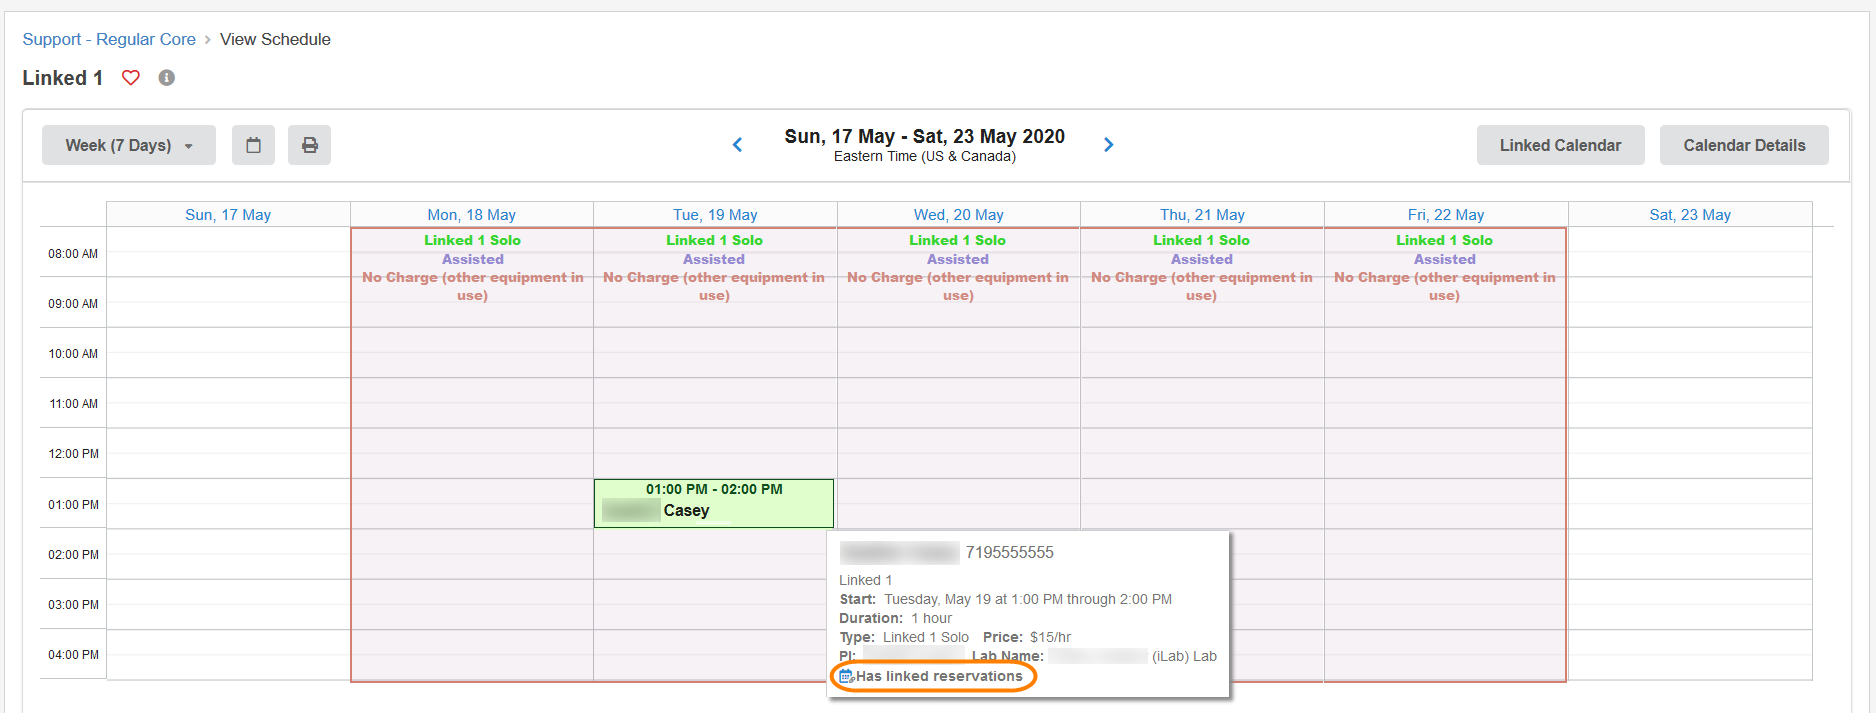Image resolution: width=1876 pixels, height=713 pixels.
Task: Select the Casey 1:00 PM reservation
Action: point(714,503)
